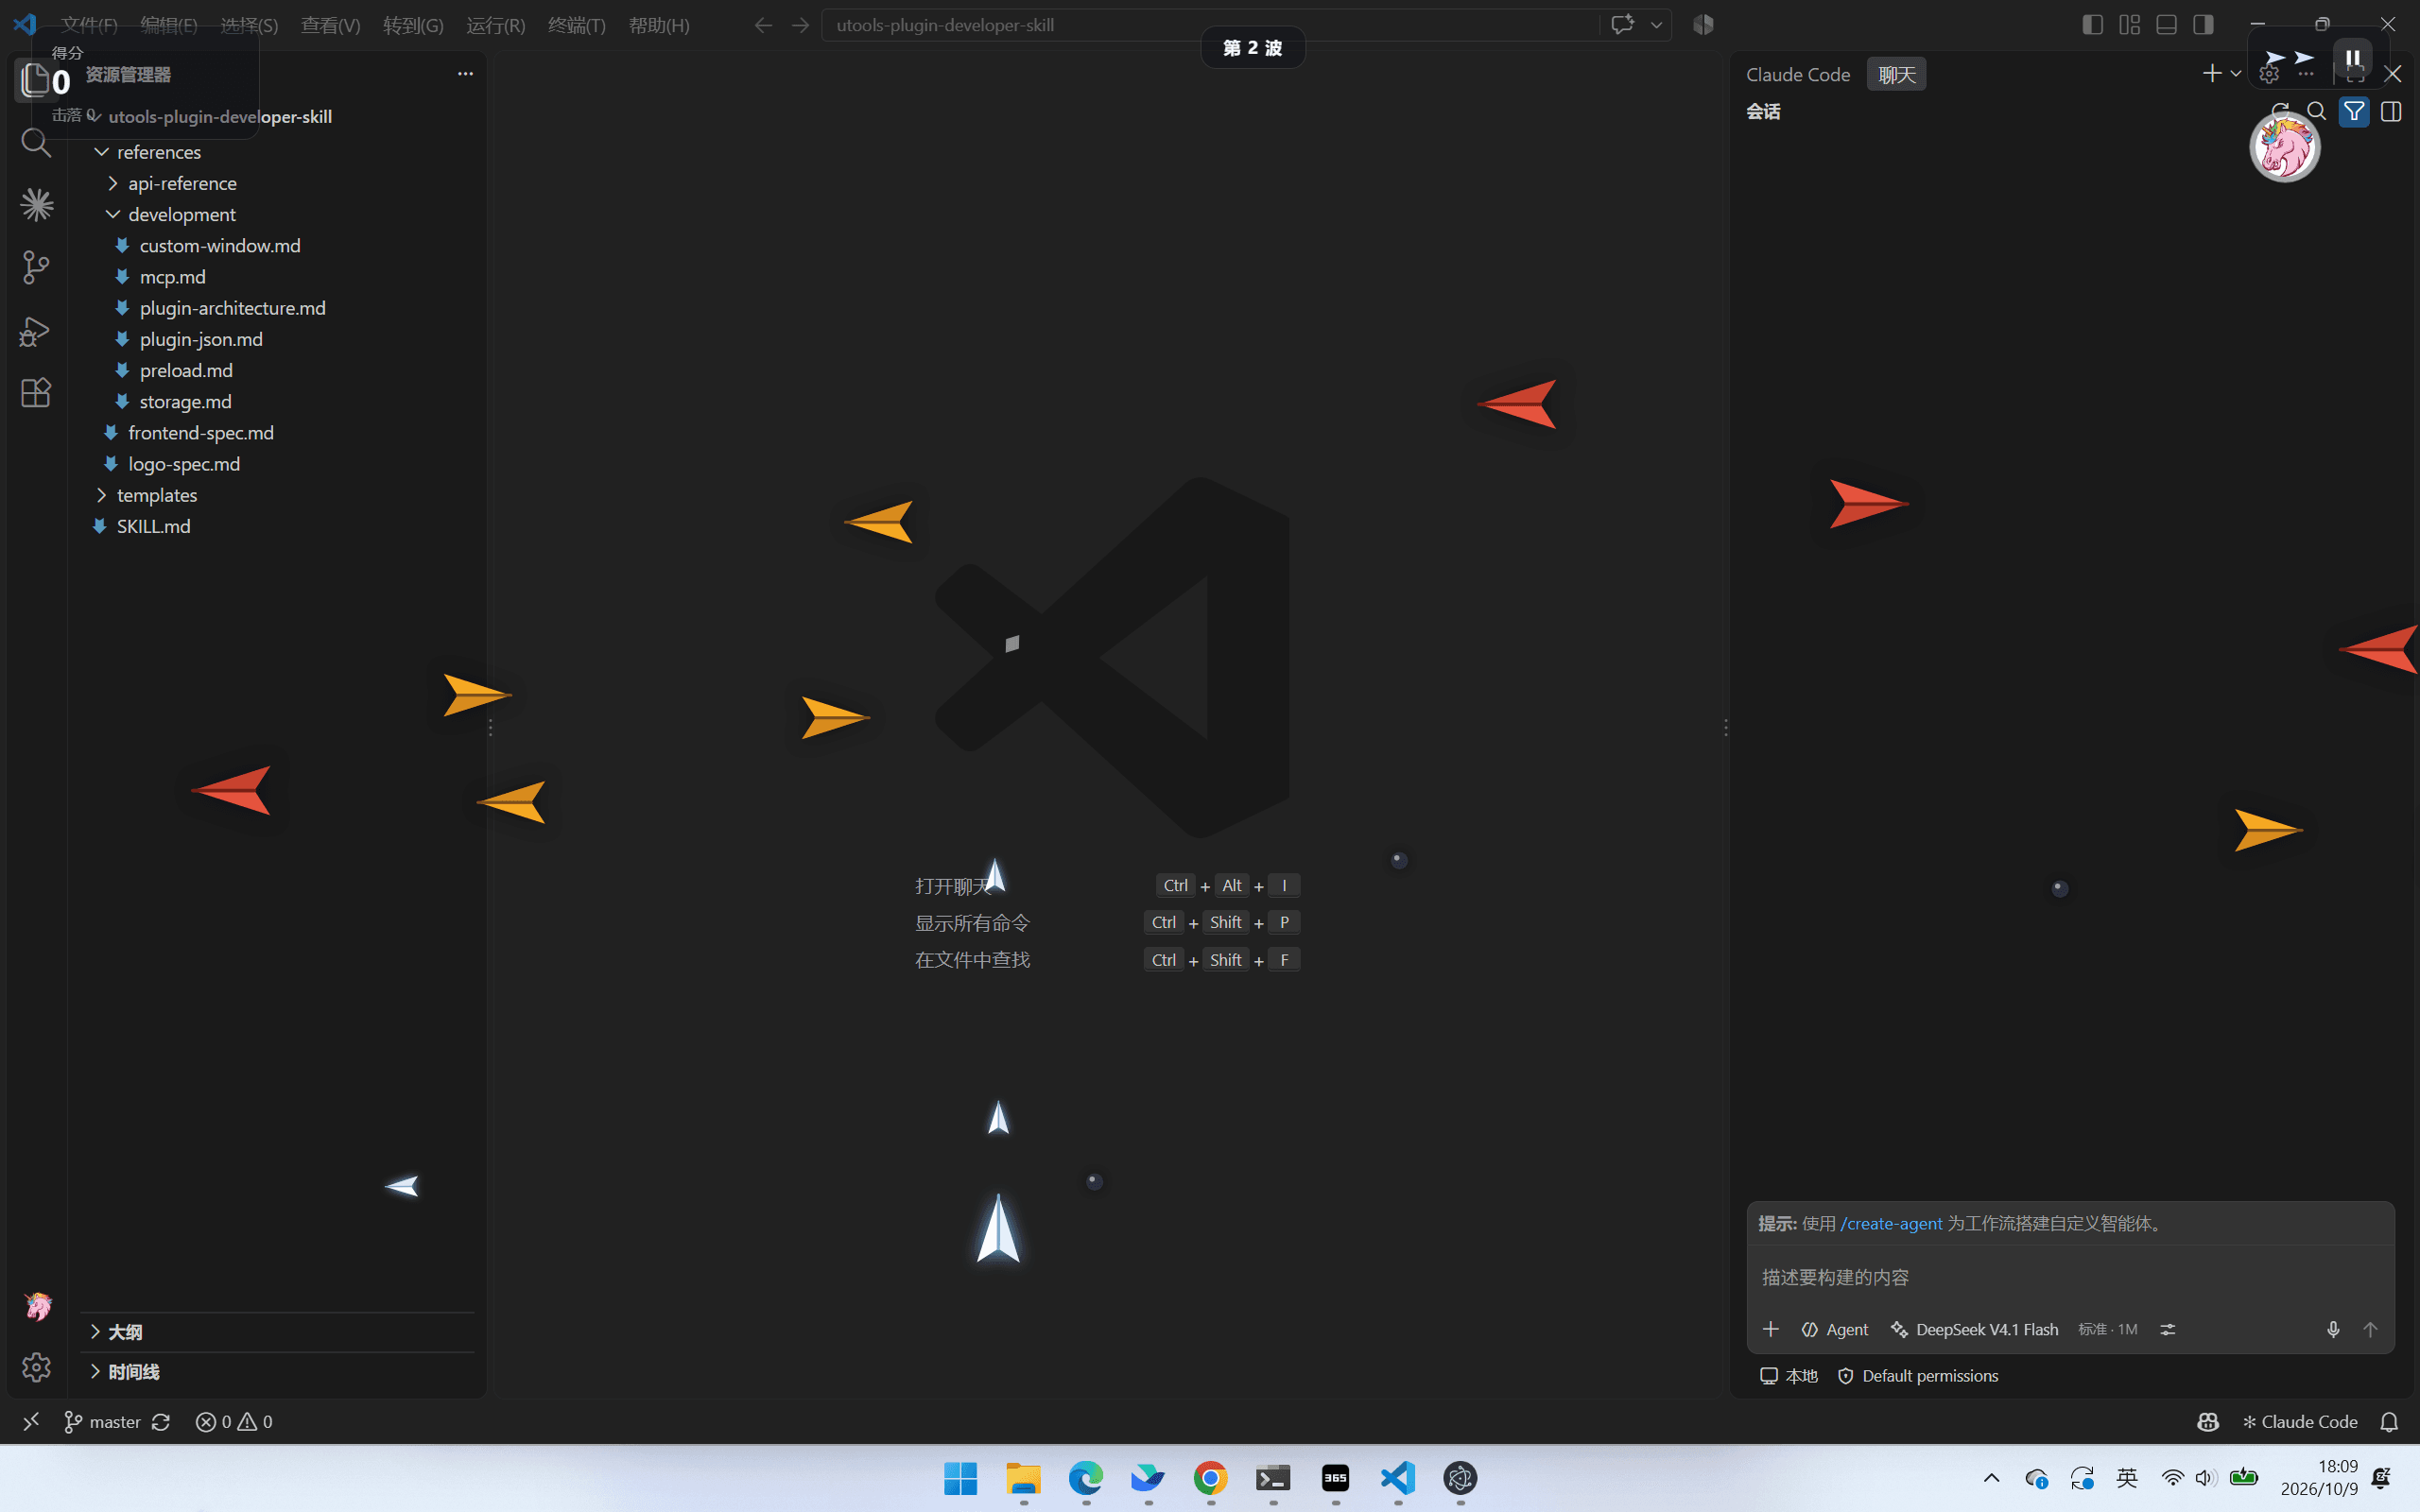Screen dimensions: 2420x1512
Task: Open chat configuration sliders icon
Action: 2168,1329
